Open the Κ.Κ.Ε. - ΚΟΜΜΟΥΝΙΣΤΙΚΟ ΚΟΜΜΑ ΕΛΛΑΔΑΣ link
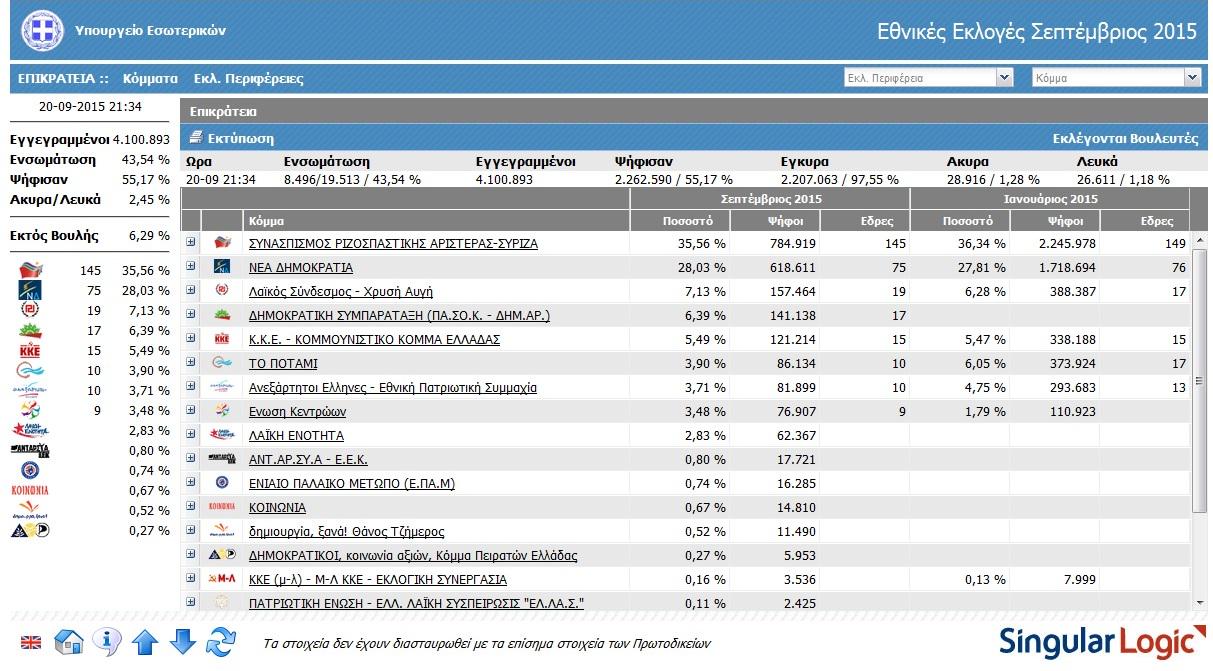Screen dimensions: 1213x671 click(374, 339)
